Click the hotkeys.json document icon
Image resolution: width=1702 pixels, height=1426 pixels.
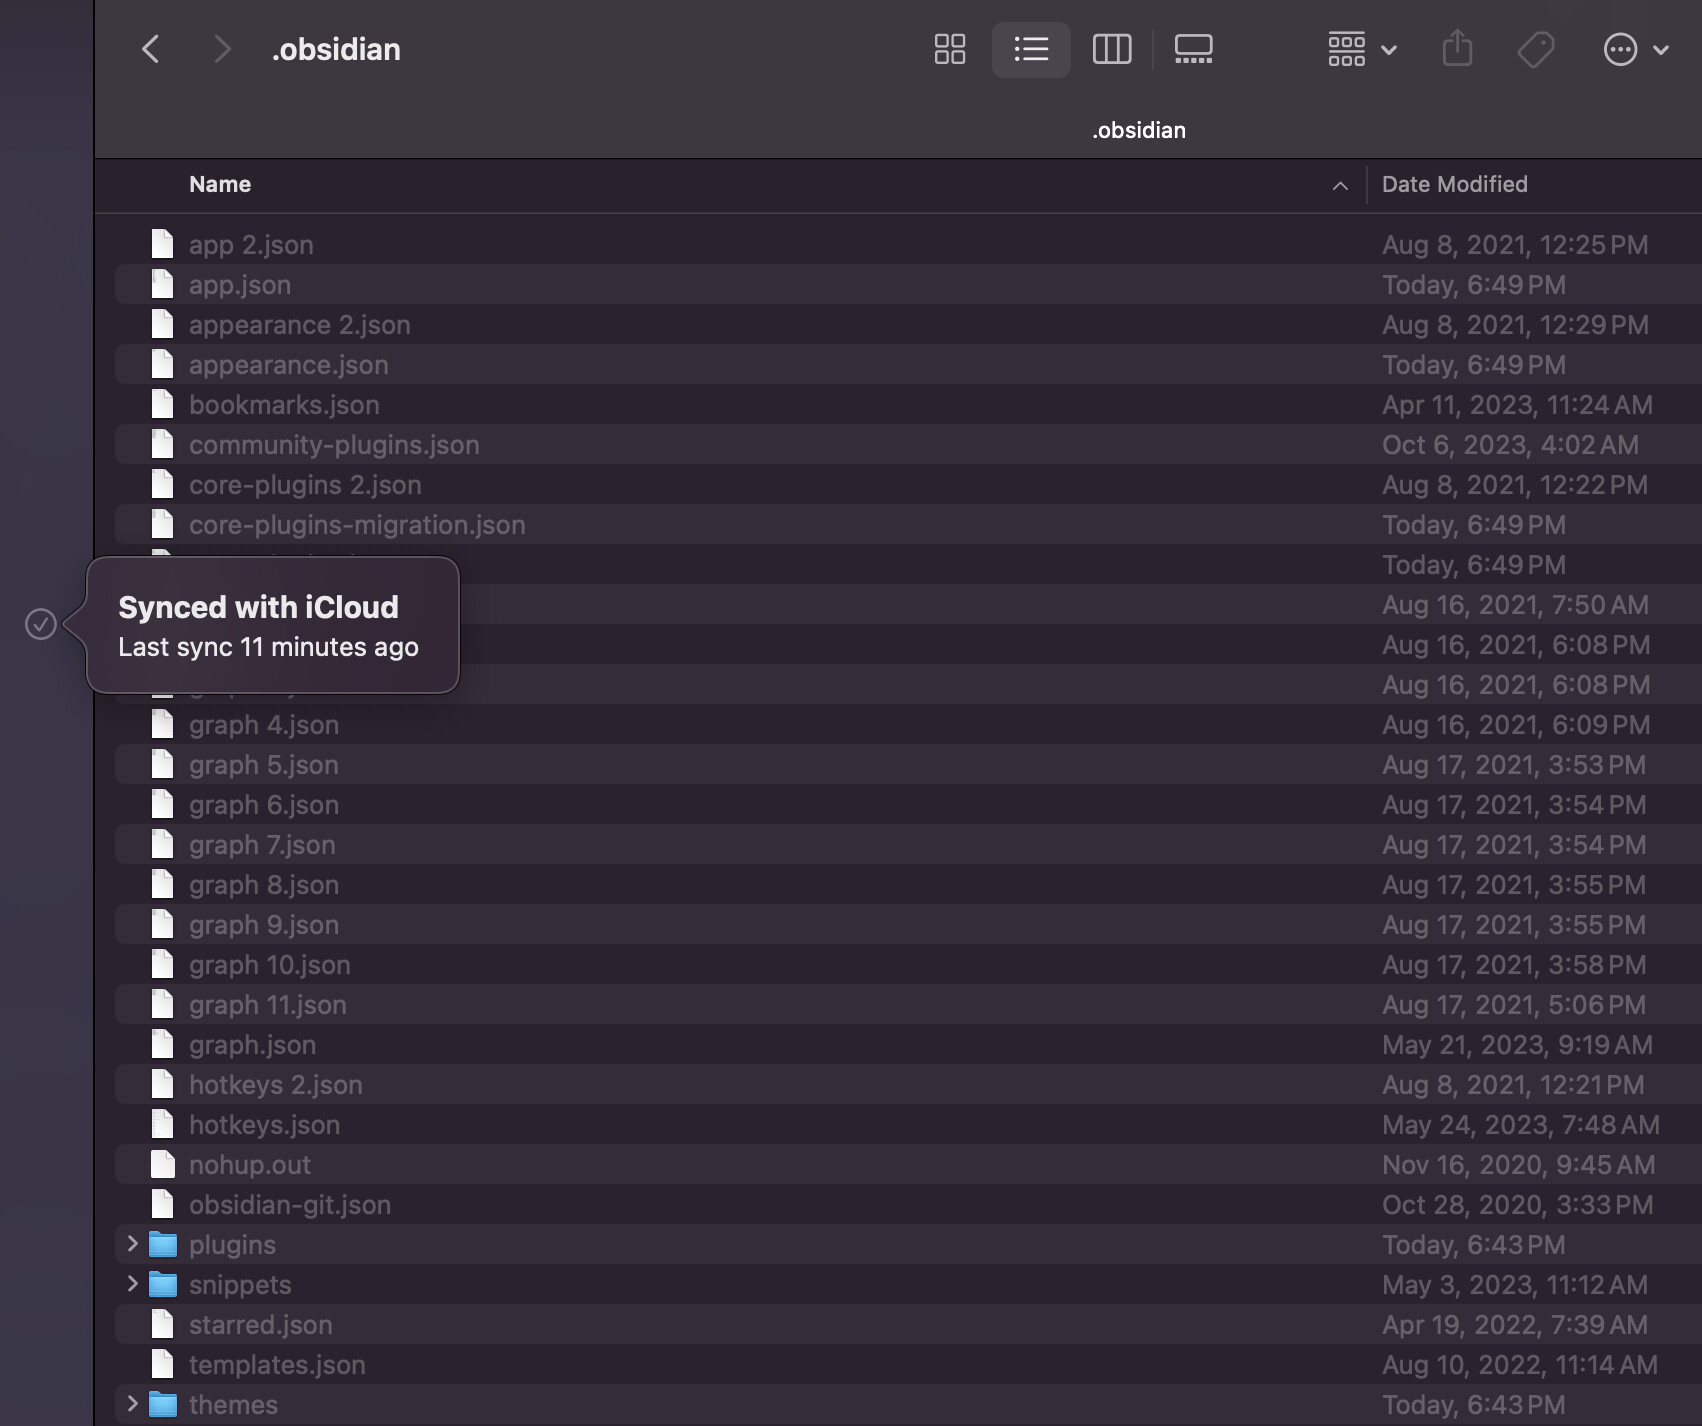point(162,1124)
